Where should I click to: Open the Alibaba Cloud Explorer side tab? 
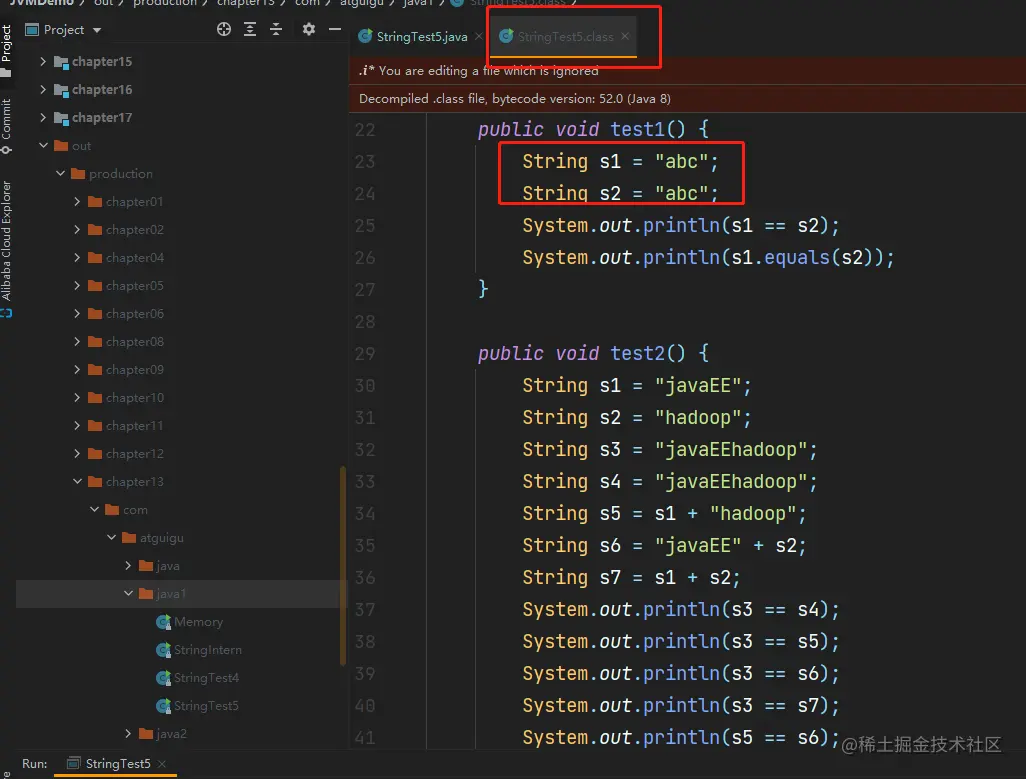[x=6, y=249]
